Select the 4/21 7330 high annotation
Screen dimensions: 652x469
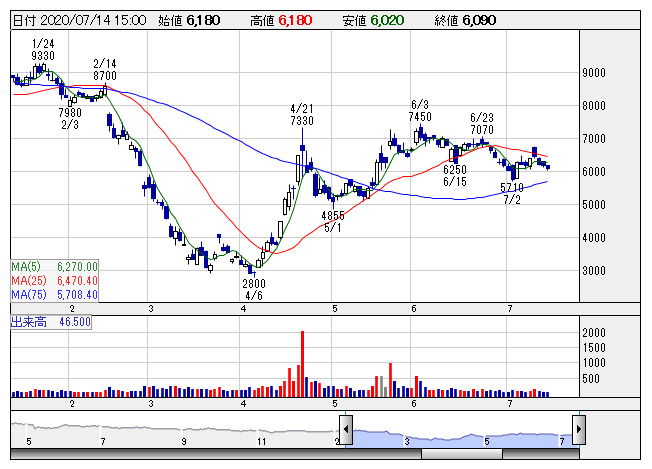[302, 115]
